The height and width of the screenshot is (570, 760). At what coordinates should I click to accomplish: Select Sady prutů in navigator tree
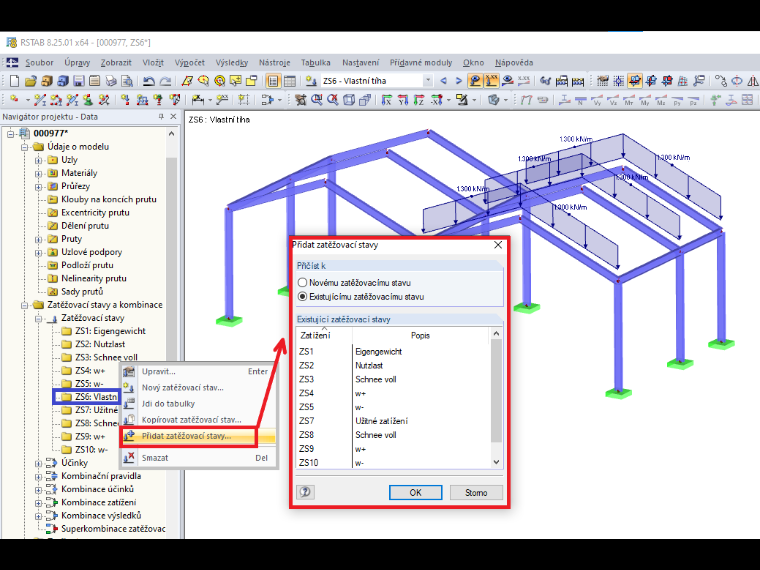pyautogui.click(x=82, y=292)
